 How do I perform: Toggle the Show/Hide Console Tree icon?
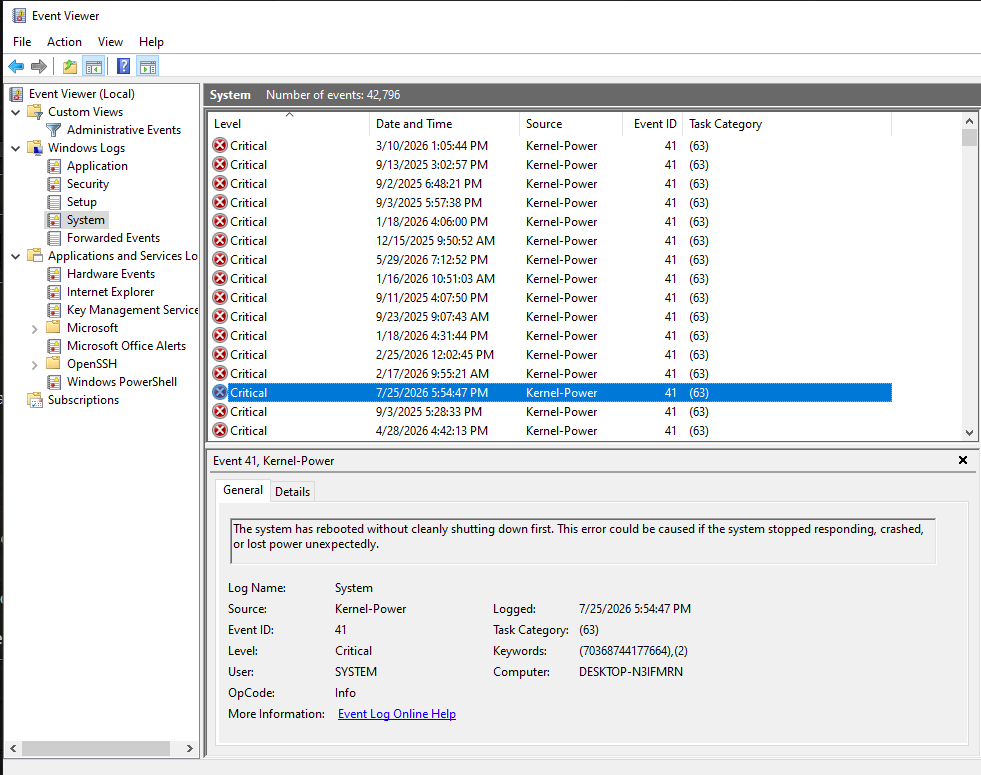94,66
